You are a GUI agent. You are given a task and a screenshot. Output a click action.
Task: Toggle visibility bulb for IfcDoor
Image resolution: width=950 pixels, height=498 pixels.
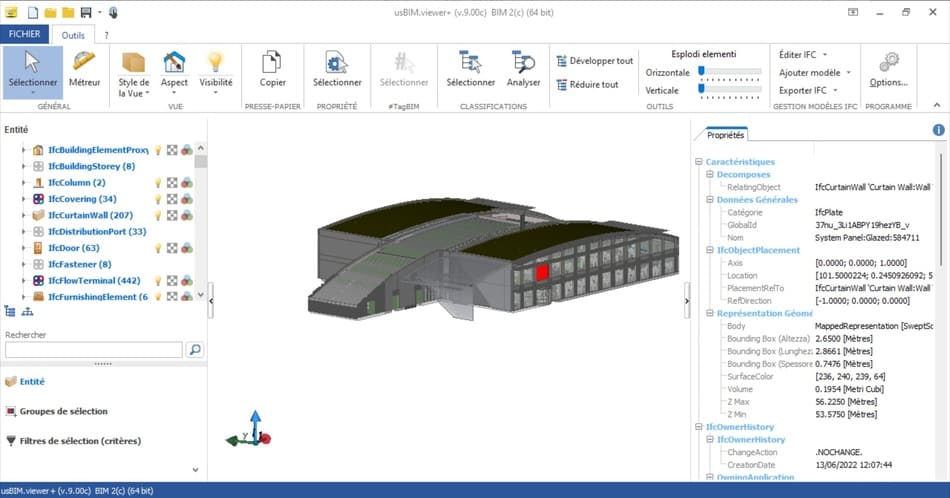click(x=157, y=248)
